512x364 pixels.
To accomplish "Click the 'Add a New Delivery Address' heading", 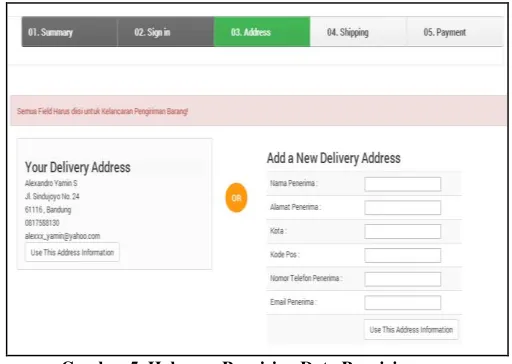I will [334, 158].
